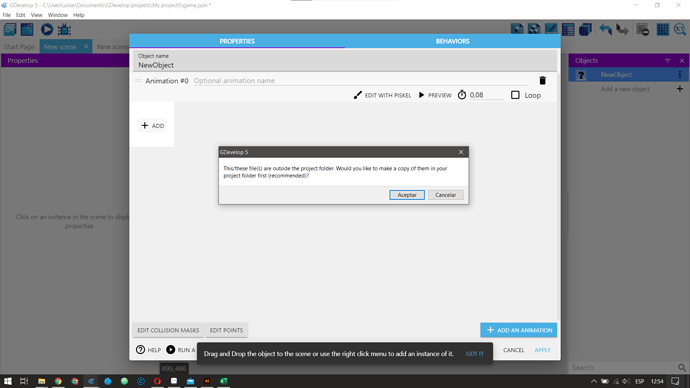
Task: Open the layers editor toolbar icon
Action: (x=585, y=29)
